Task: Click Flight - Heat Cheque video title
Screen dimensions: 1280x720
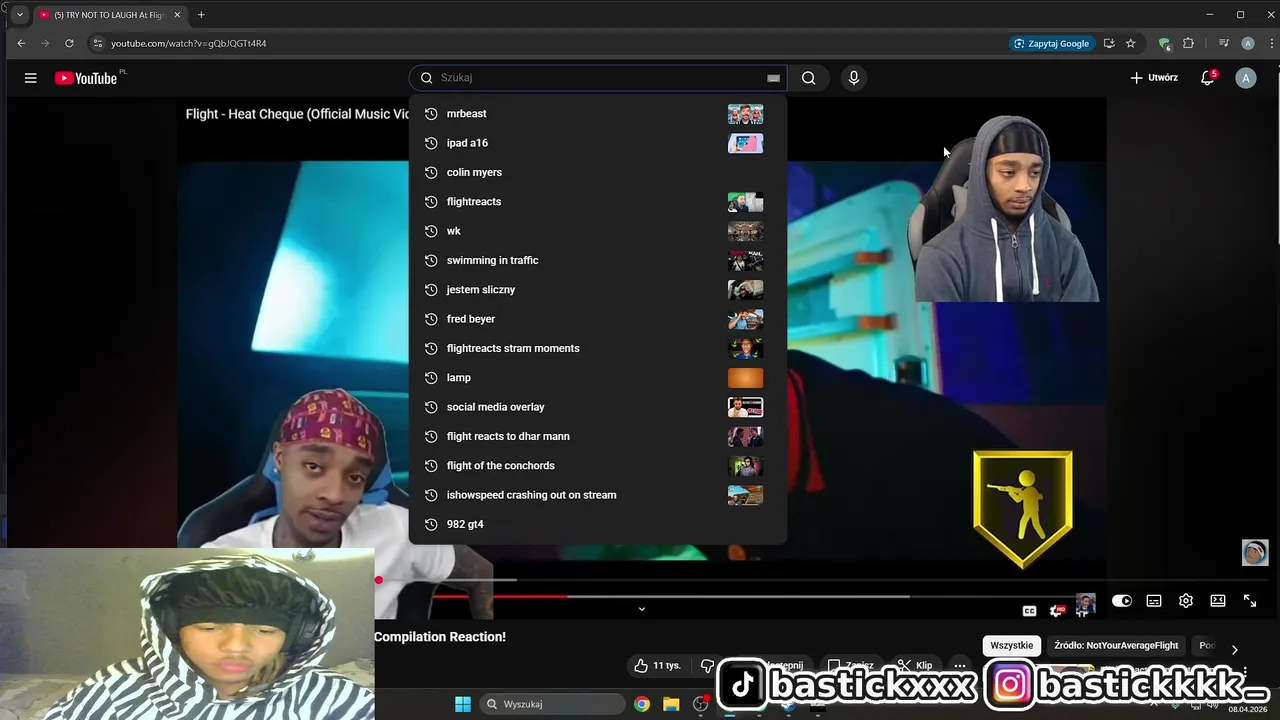Action: 298,114
